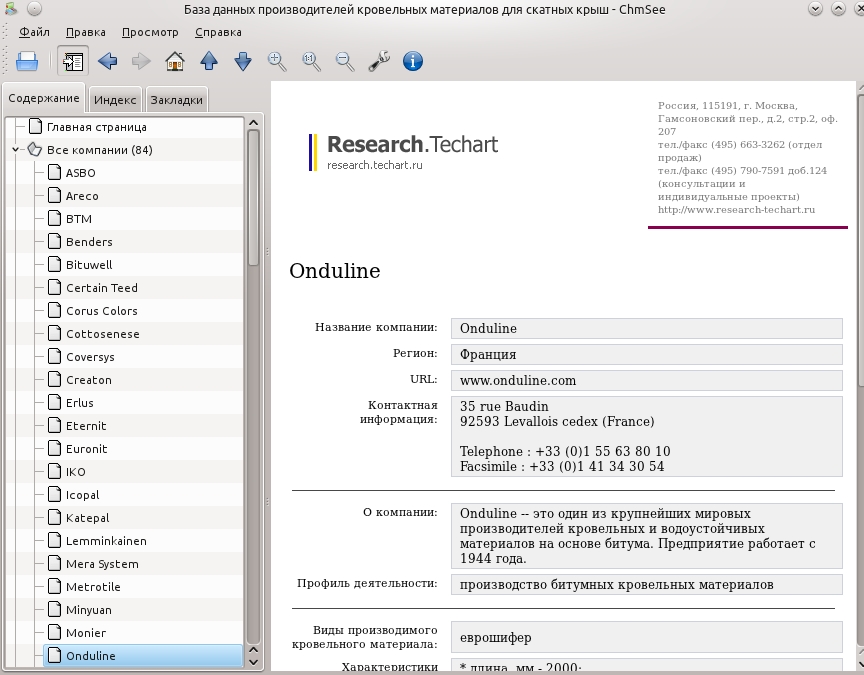Screen dimensions: 864x675
Task: Zoom out with the minus magnifier
Action: point(345,61)
